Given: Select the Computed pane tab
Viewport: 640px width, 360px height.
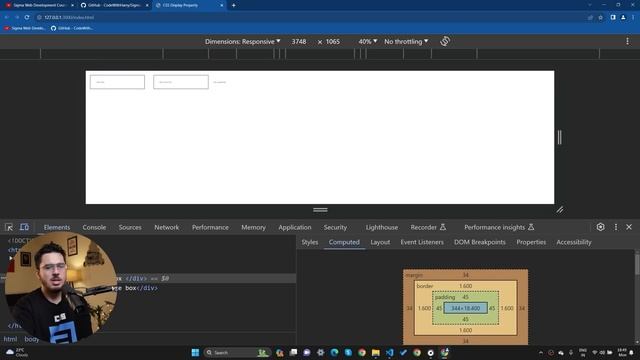Looking at the screenshot, I should pos(344,242).
